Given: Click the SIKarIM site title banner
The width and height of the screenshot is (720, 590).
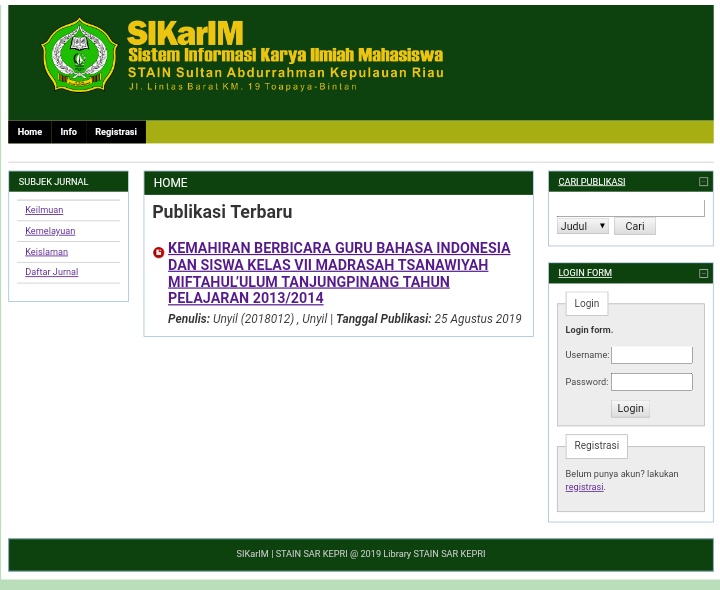Looking at the screenshot, I should 185,33.
